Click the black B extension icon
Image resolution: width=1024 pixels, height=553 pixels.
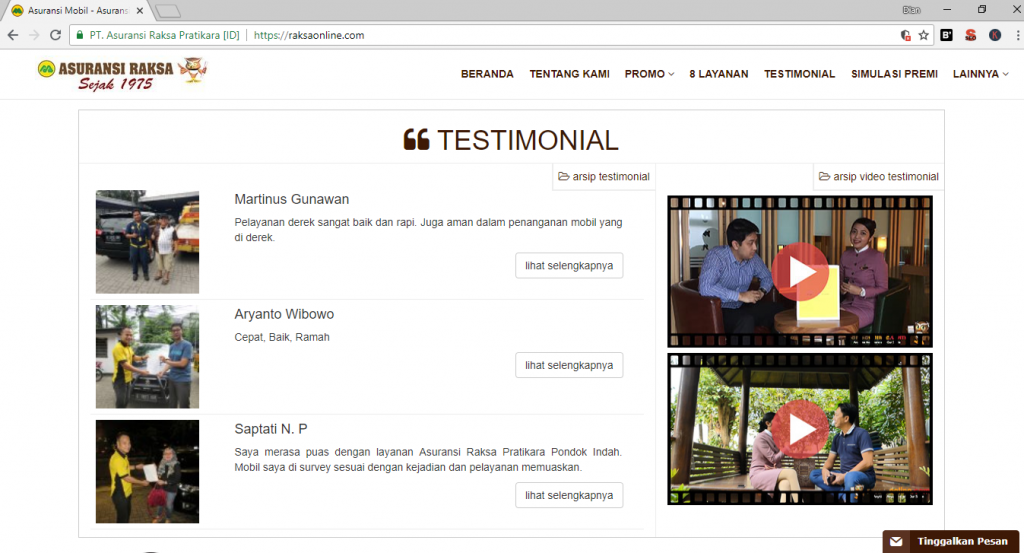[946, 35]
